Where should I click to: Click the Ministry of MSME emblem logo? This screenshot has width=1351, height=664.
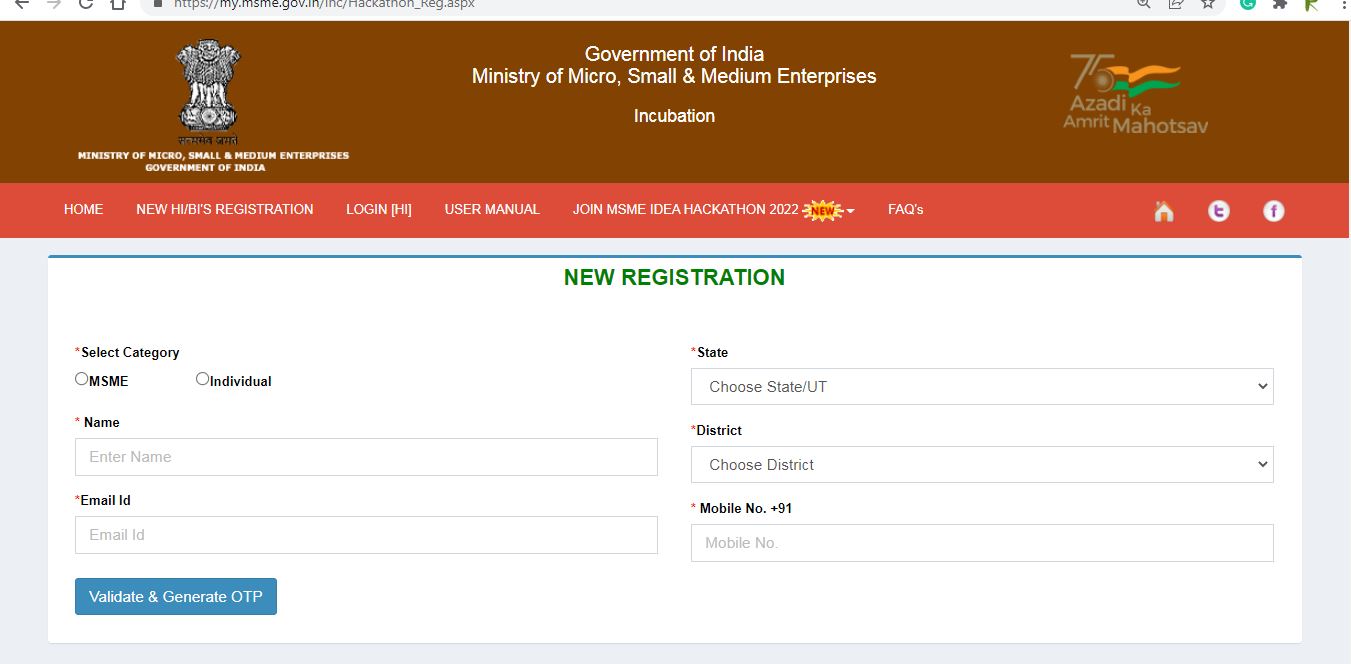pos(207,90)
